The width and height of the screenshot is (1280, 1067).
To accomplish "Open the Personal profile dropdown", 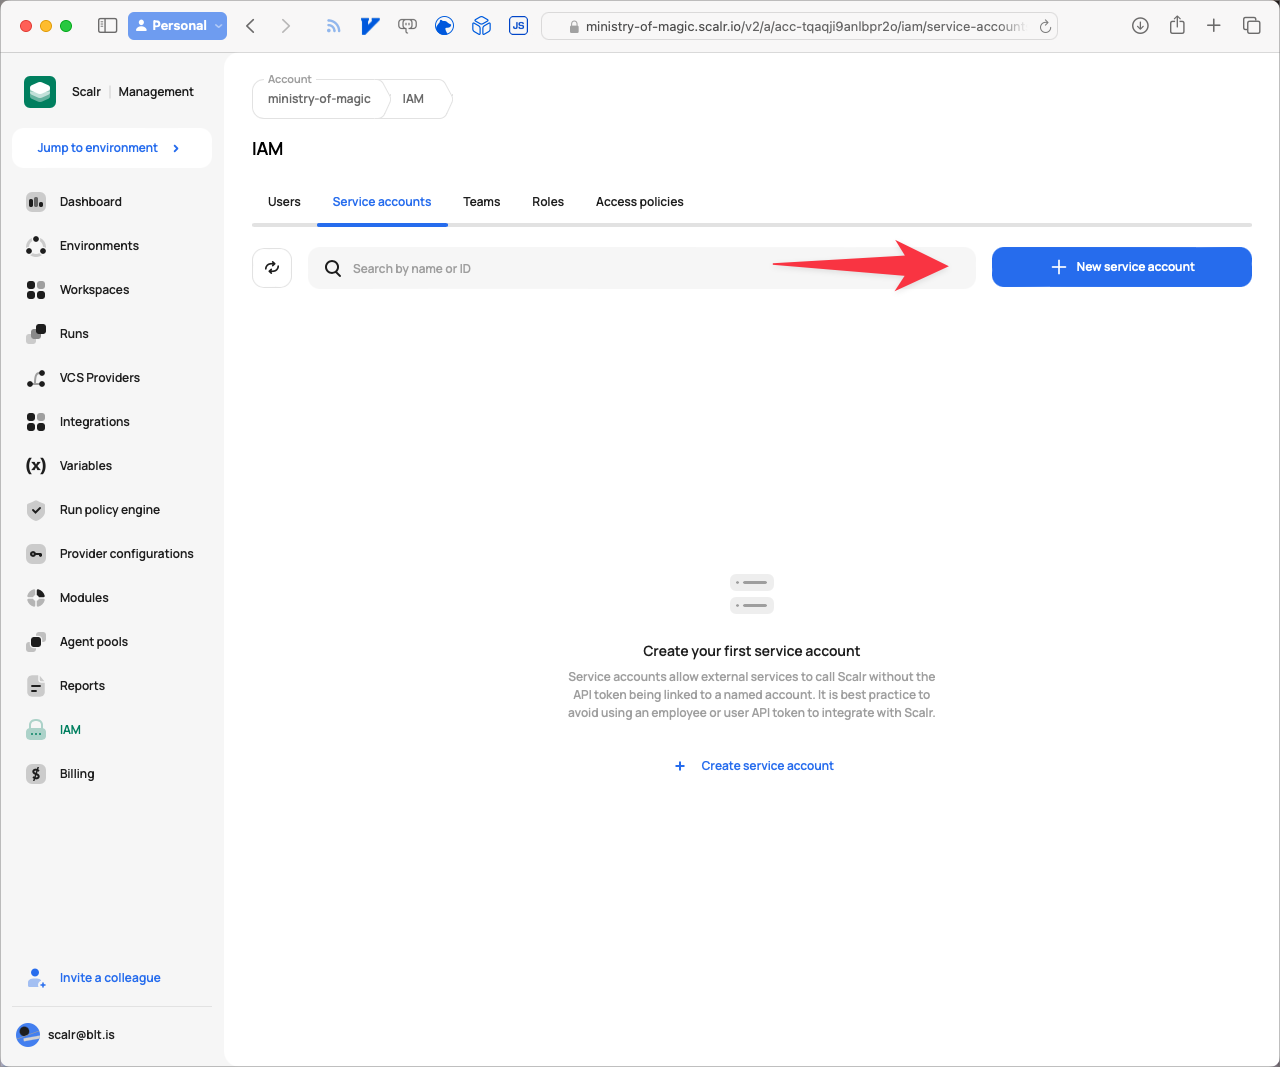I will 177,26.
